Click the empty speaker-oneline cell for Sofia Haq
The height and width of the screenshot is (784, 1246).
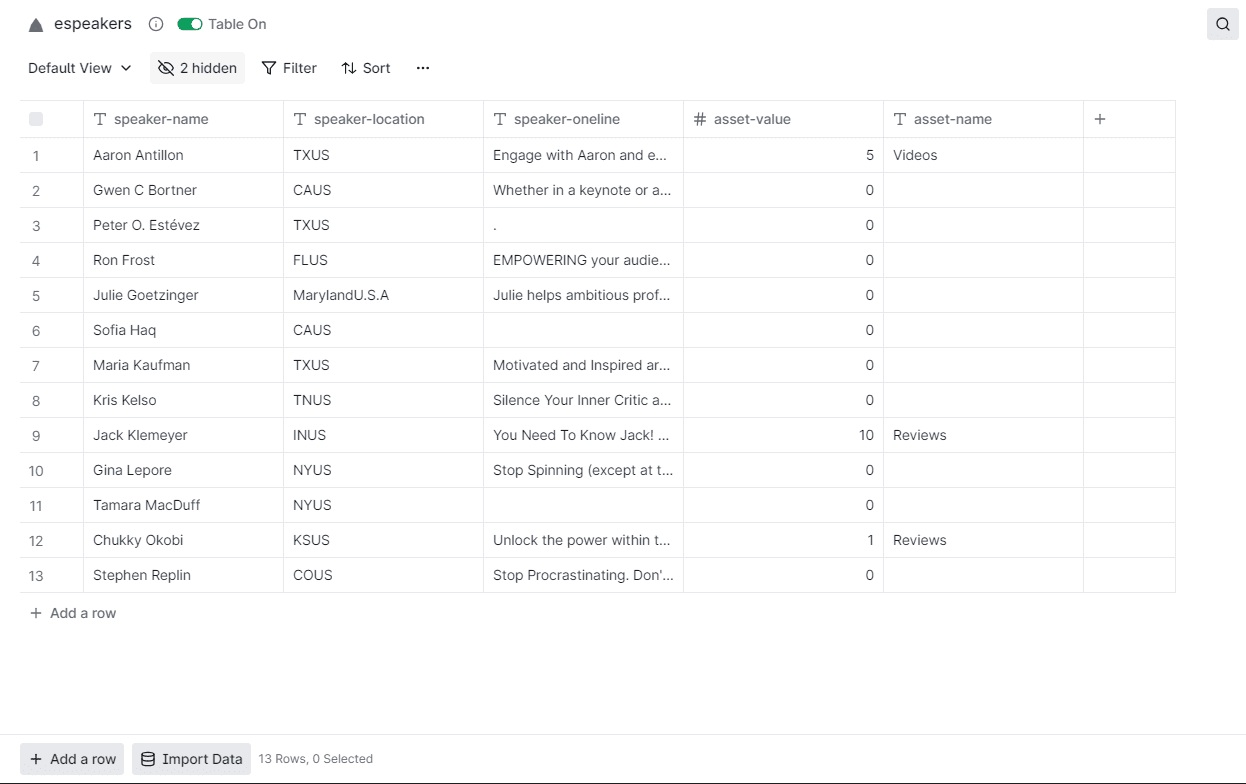(584, 330)
